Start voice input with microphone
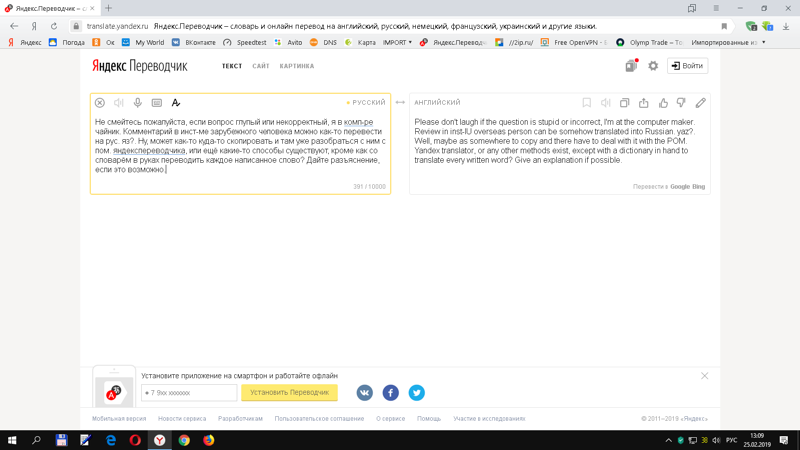 coord(138,103)
